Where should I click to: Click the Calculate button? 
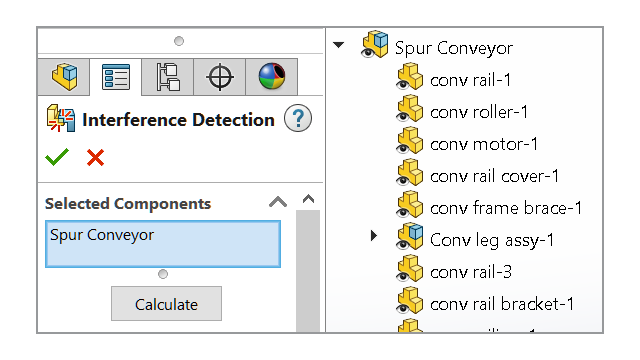point(167,304)
